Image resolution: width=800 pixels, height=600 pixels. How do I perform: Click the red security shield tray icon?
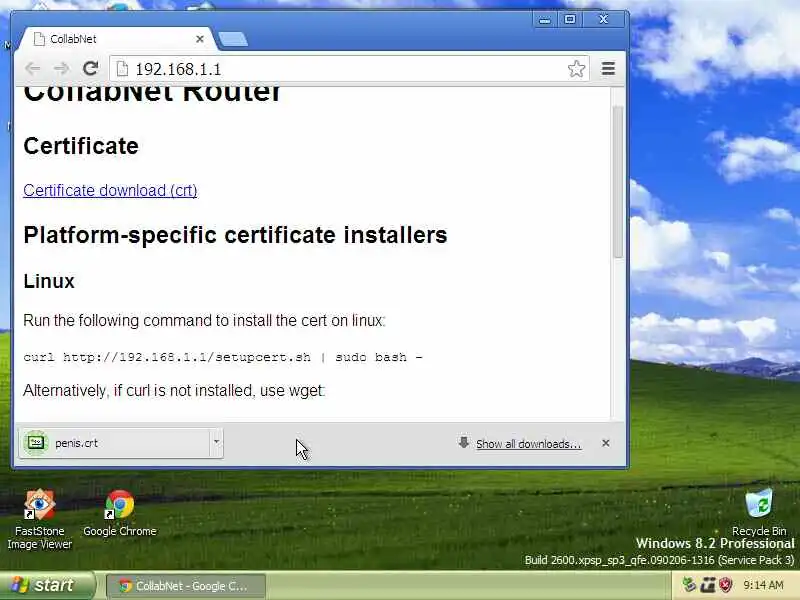(x=726, y=585)
